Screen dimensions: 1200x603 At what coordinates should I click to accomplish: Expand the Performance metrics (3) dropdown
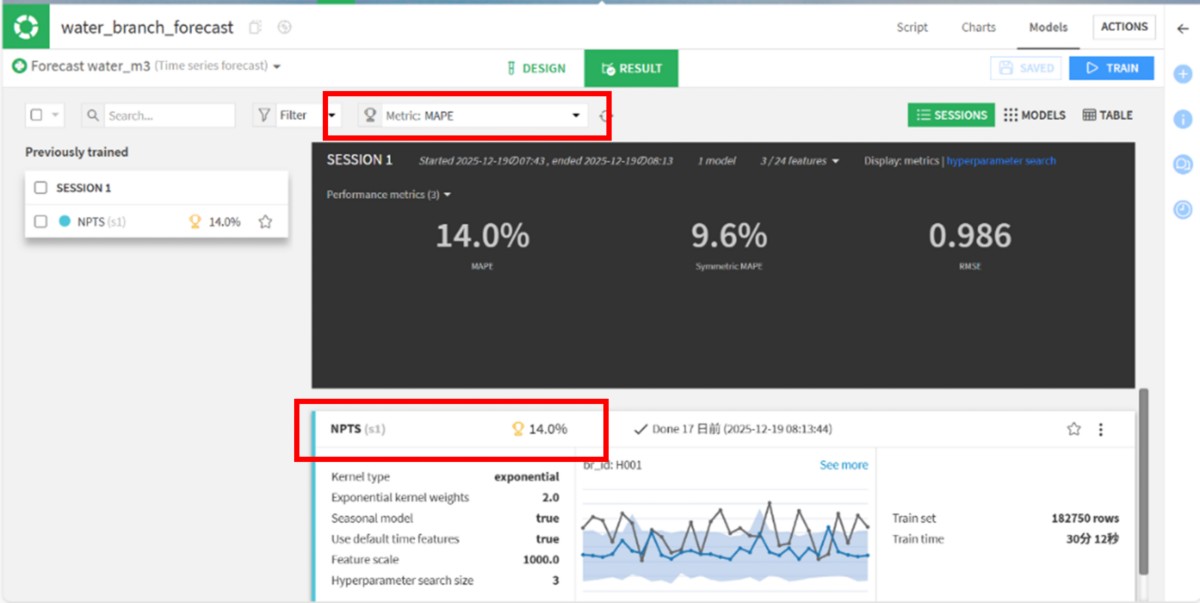[388, 195]
